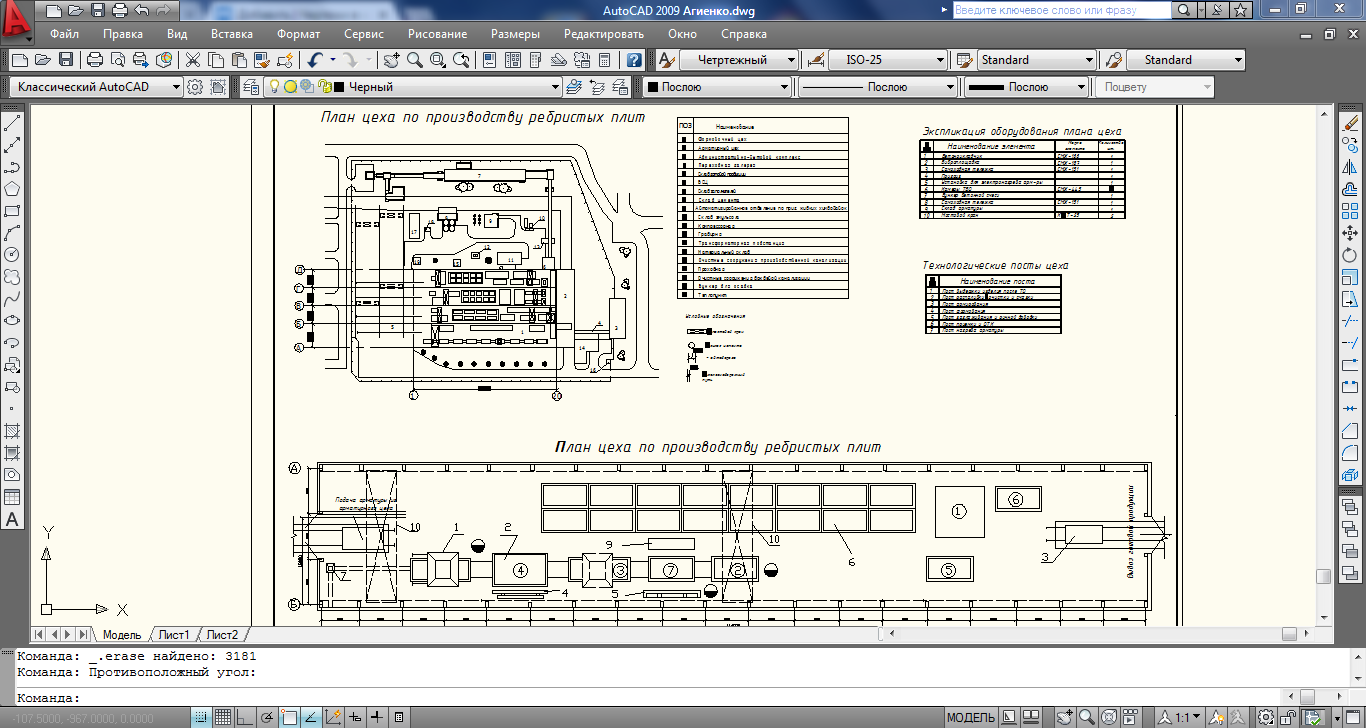Toggle Polar tracking in status bar

point(267,717)
